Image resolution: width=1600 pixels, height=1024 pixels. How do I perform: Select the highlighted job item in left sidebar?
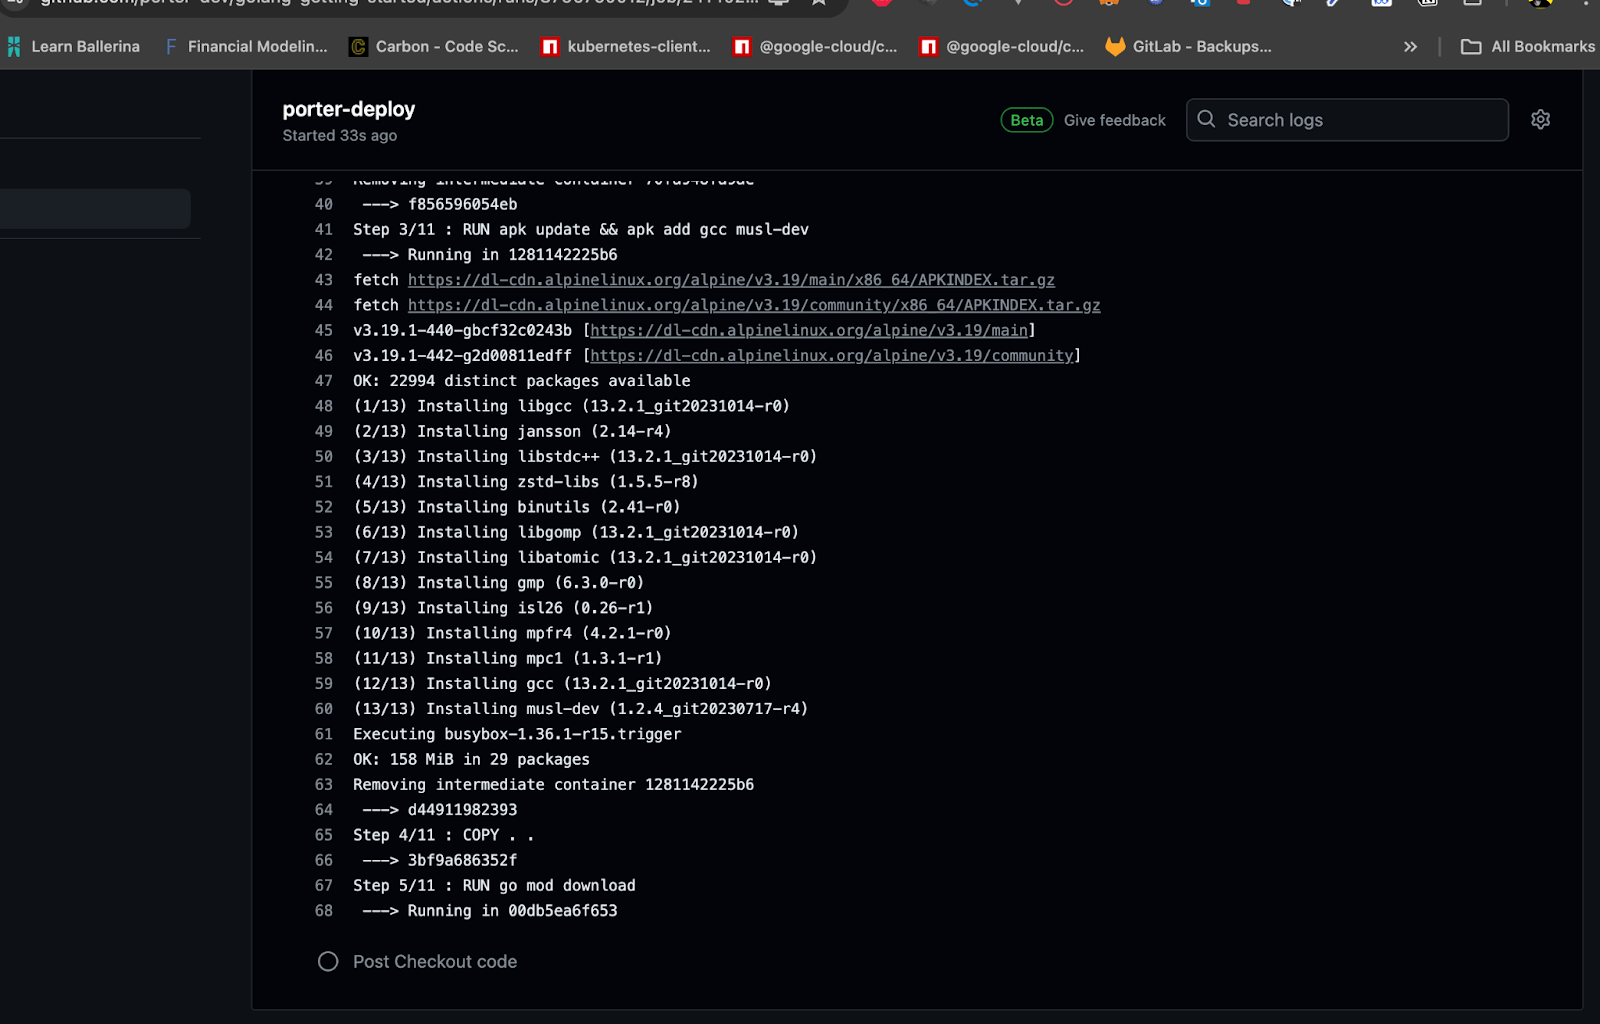coord(95,209)
